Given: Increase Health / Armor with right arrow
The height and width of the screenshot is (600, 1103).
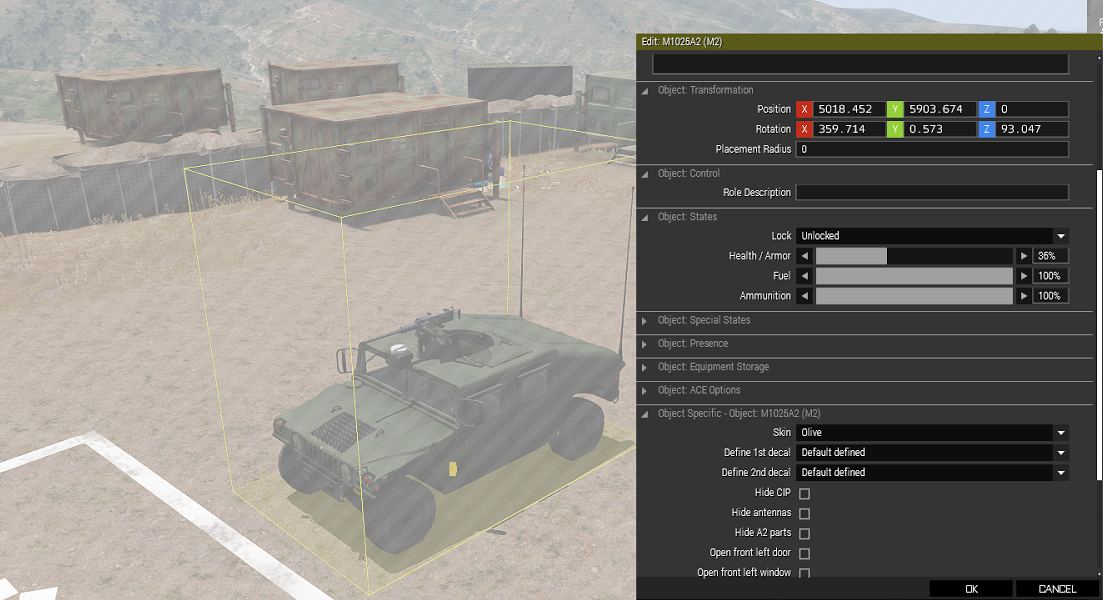Looking at the screenshot, I should 1024,256.
